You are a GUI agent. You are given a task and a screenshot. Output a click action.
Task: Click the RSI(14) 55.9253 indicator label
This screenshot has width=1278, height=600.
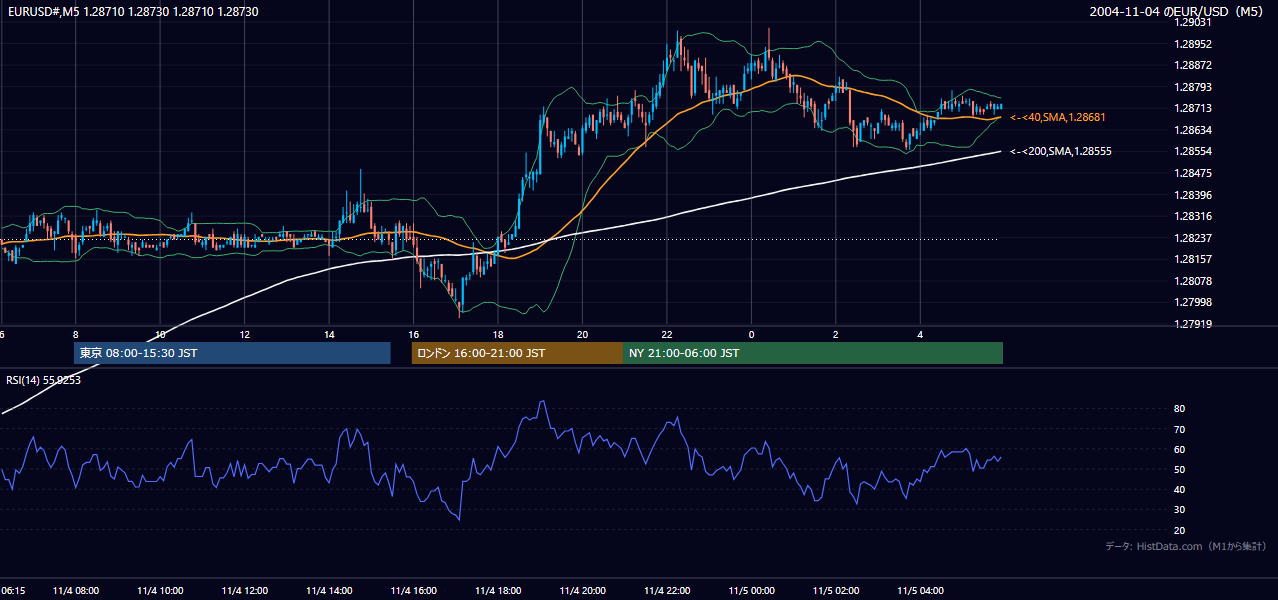click(44, 380)
